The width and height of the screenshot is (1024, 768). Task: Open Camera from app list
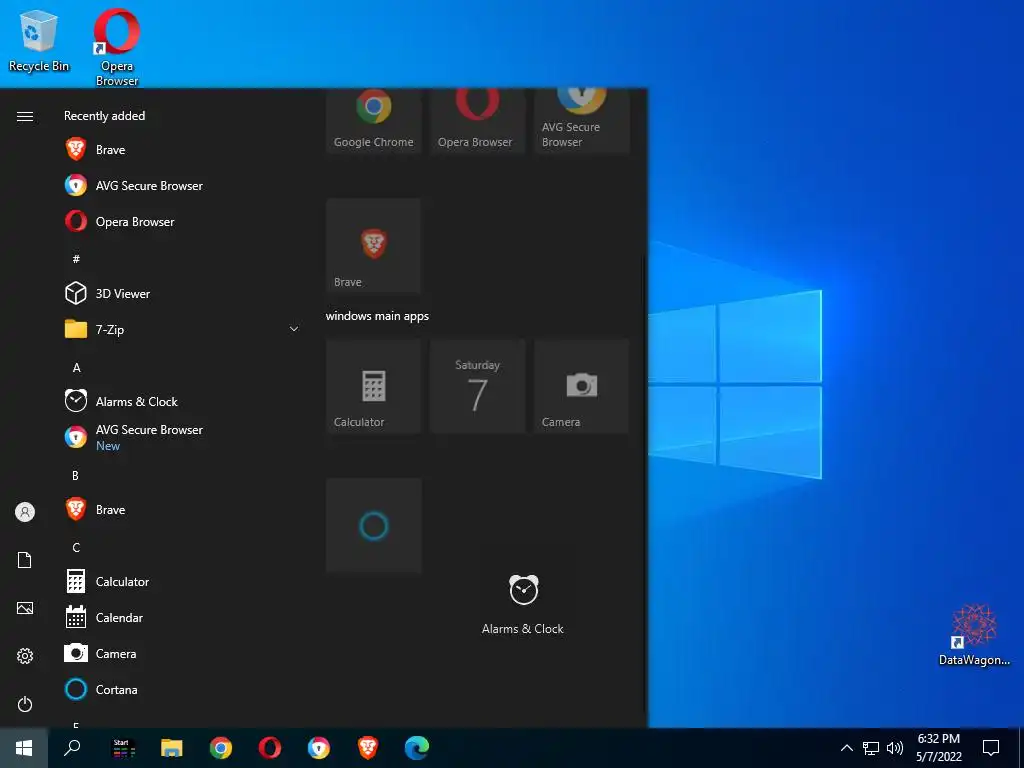(183, 653)
